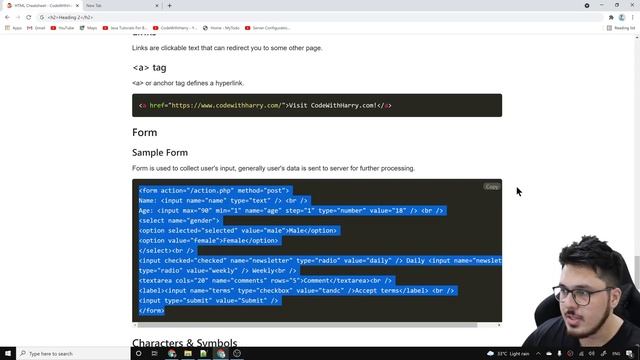
Task: Click Copy button on the form code block
Action: 492,187
